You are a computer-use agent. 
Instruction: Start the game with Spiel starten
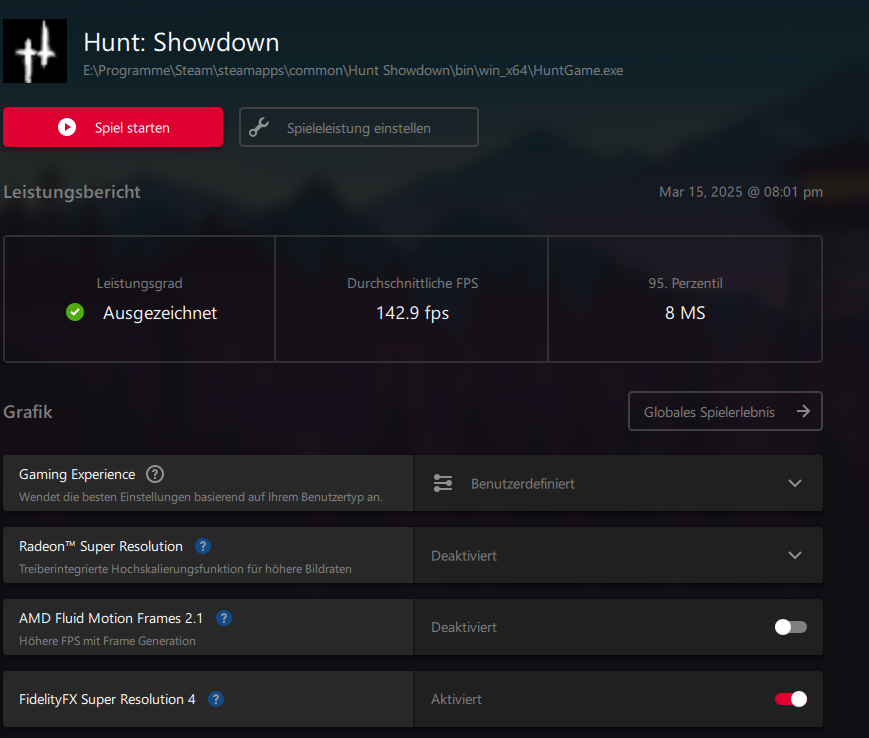click(x=113, y=127)
